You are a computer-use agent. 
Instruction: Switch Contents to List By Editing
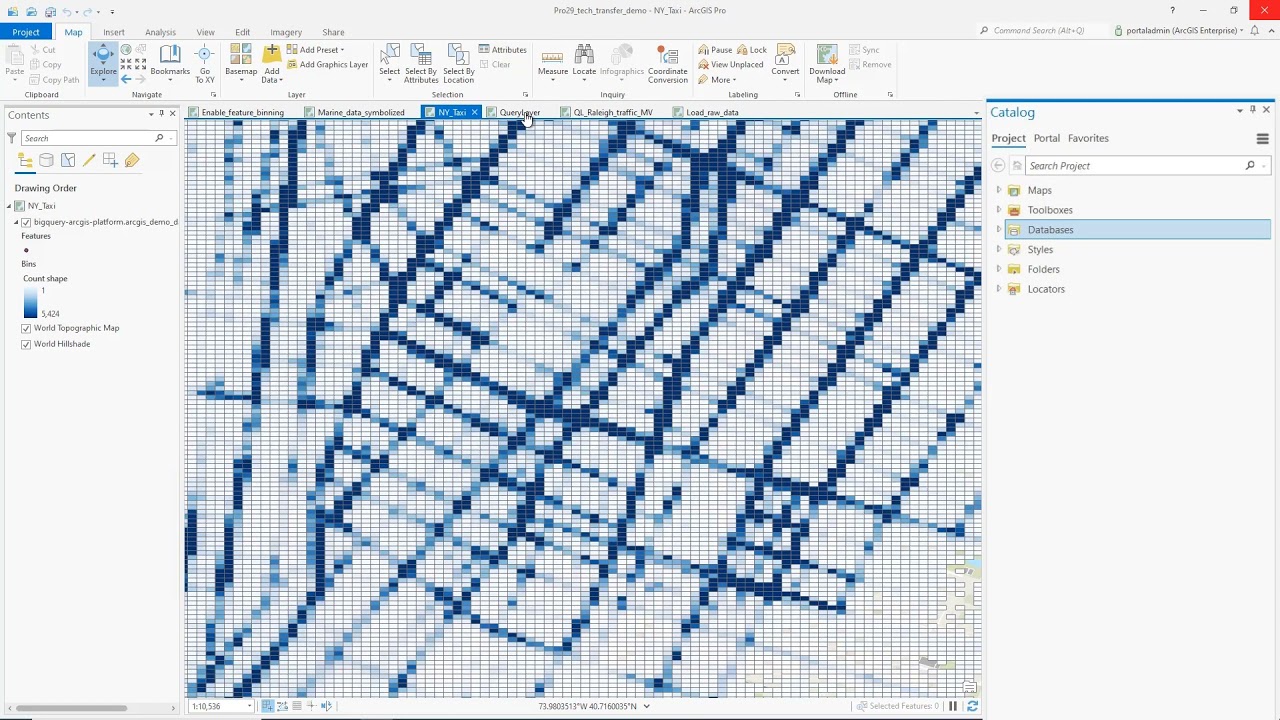click(x=89, y=160)
